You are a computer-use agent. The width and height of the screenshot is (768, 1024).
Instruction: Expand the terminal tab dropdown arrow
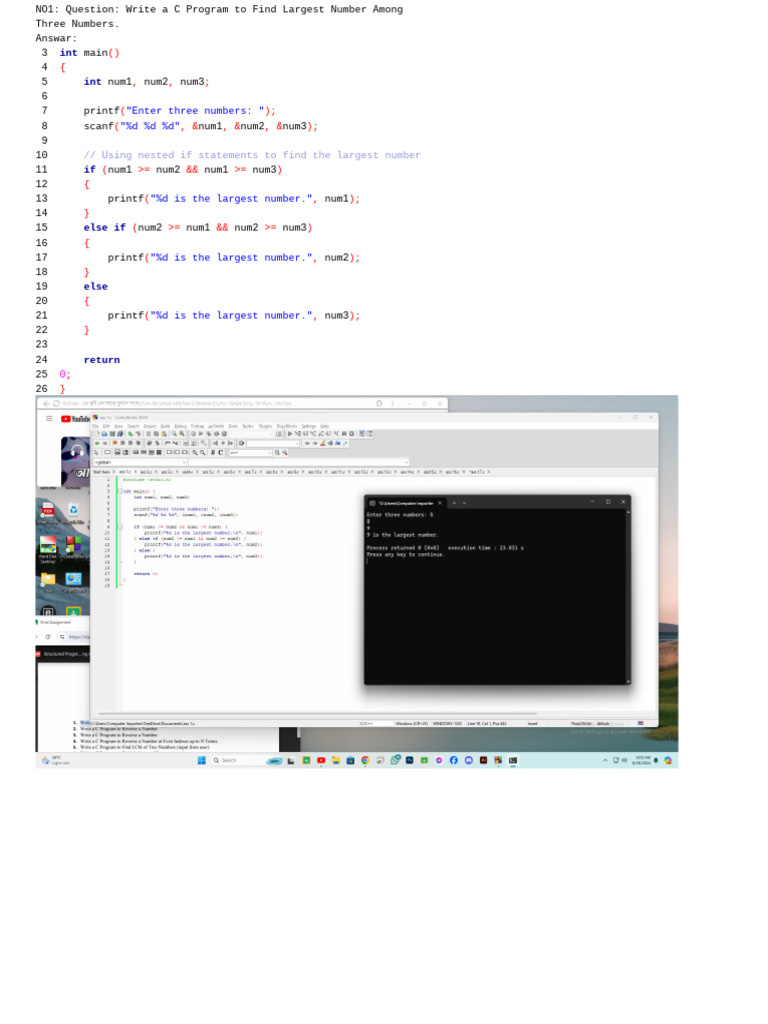coord(464,502)
